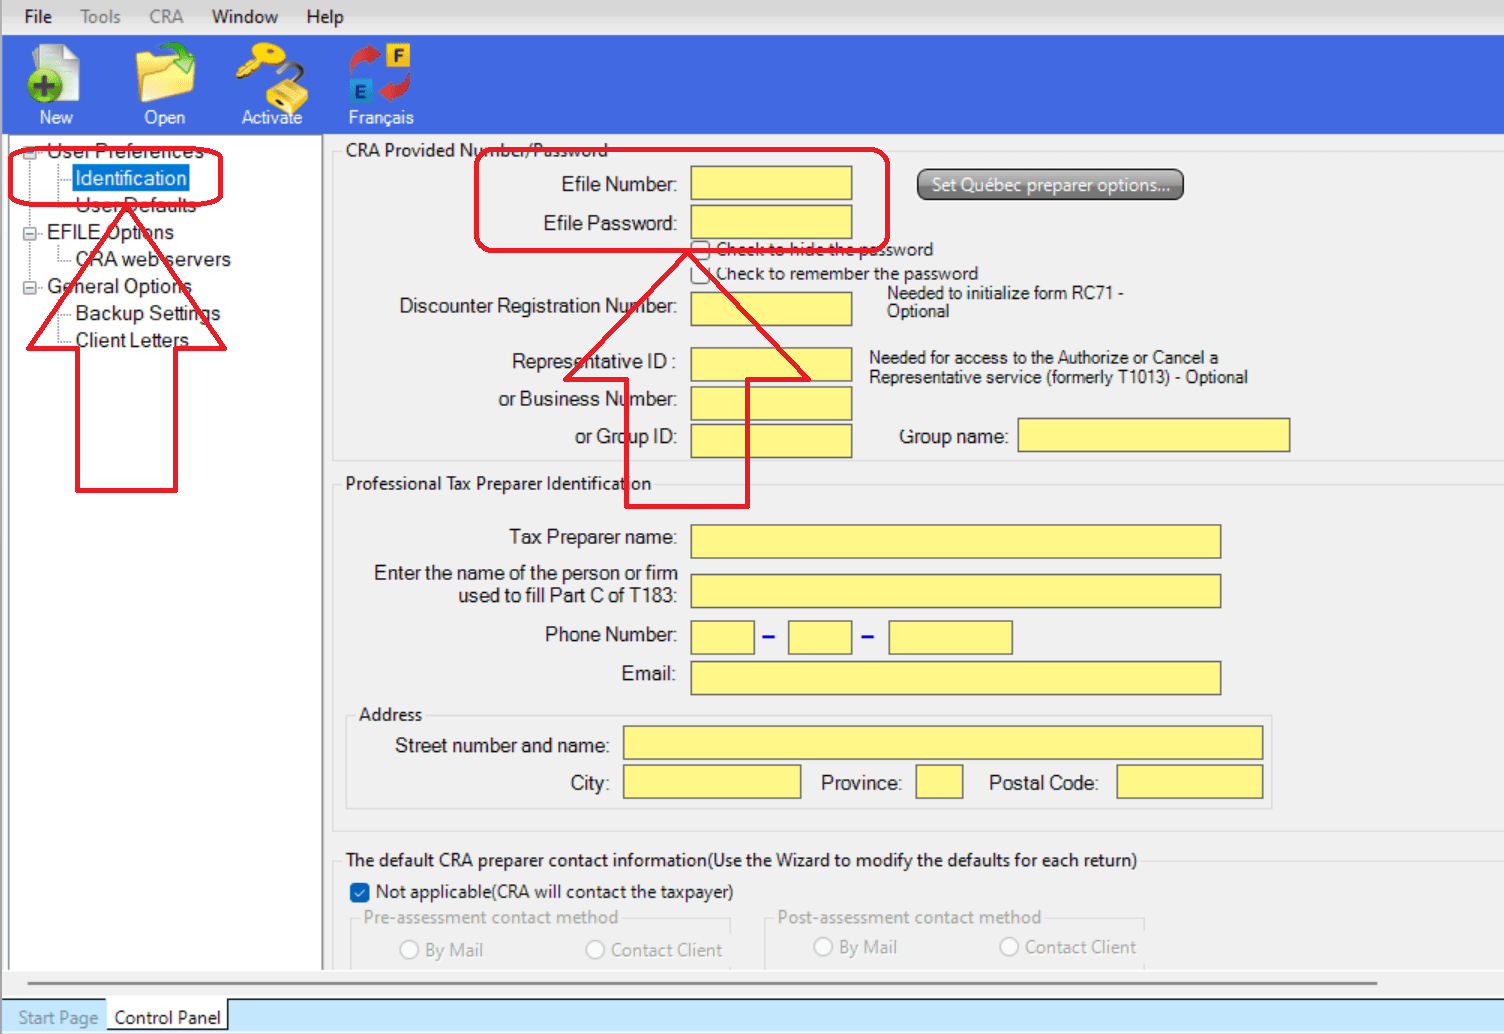The height and width of the screenshot is (1034, 1504).
Task: Click the New return toolbar icon
Action: point(55,84)
